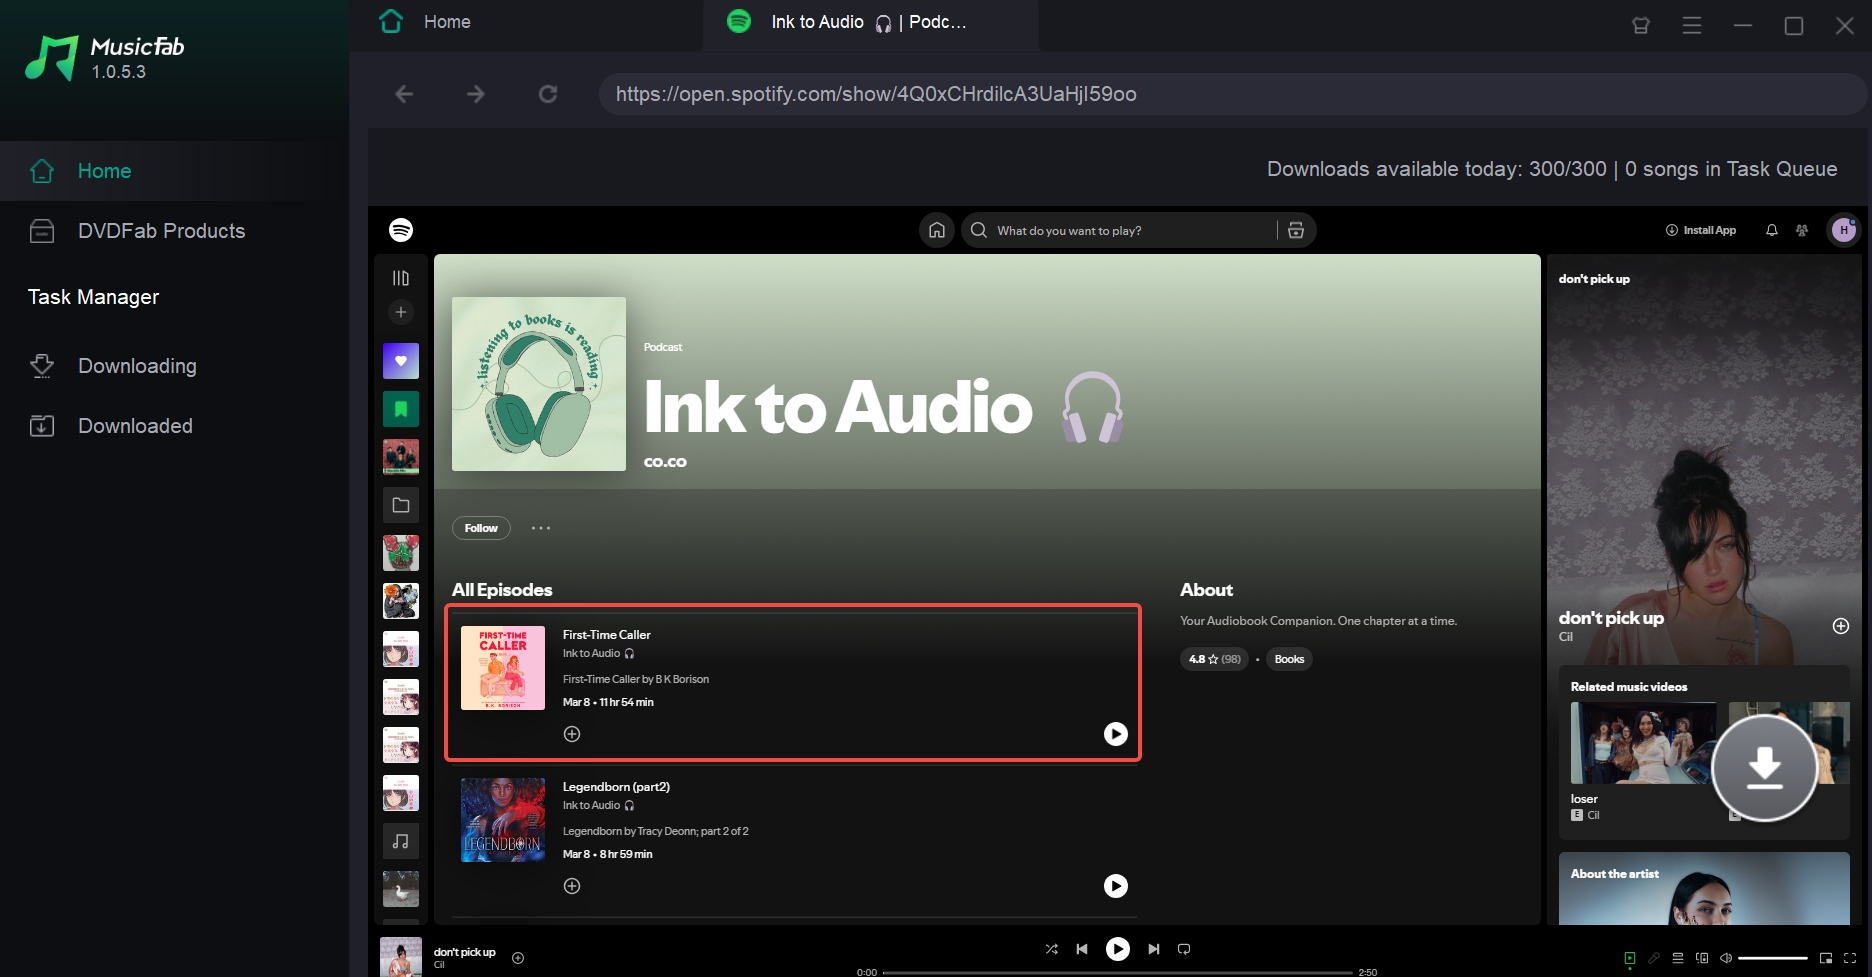1872x977 pixels.
Task: Enter full screen player mode
Action: coord(1850,958)
